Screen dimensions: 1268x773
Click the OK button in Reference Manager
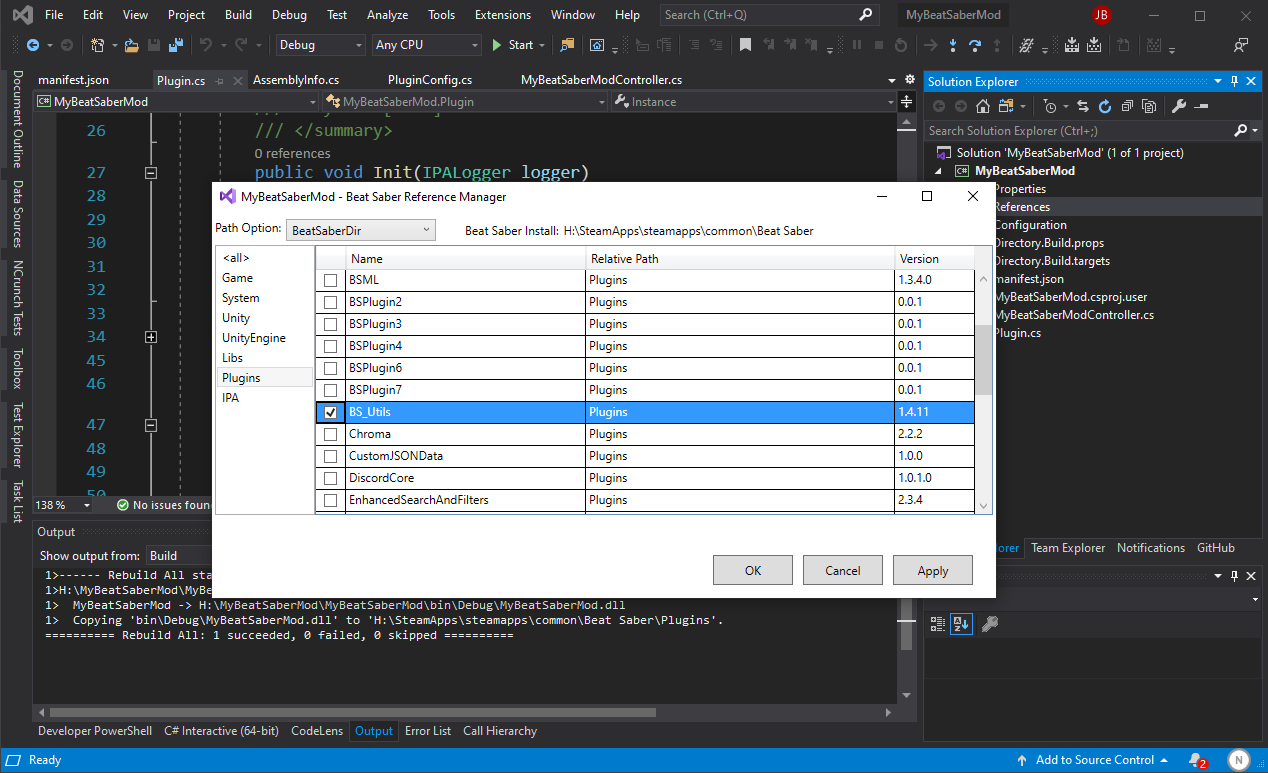click(x=753, y=570)
